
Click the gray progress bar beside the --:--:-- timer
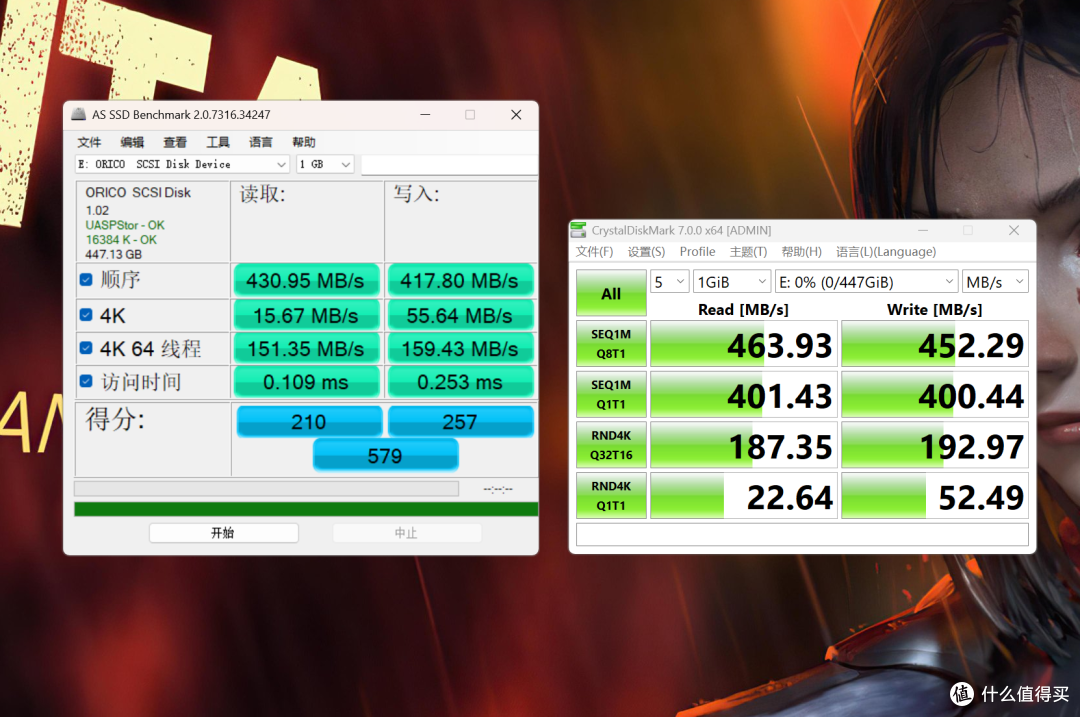(x=267, y=488)
